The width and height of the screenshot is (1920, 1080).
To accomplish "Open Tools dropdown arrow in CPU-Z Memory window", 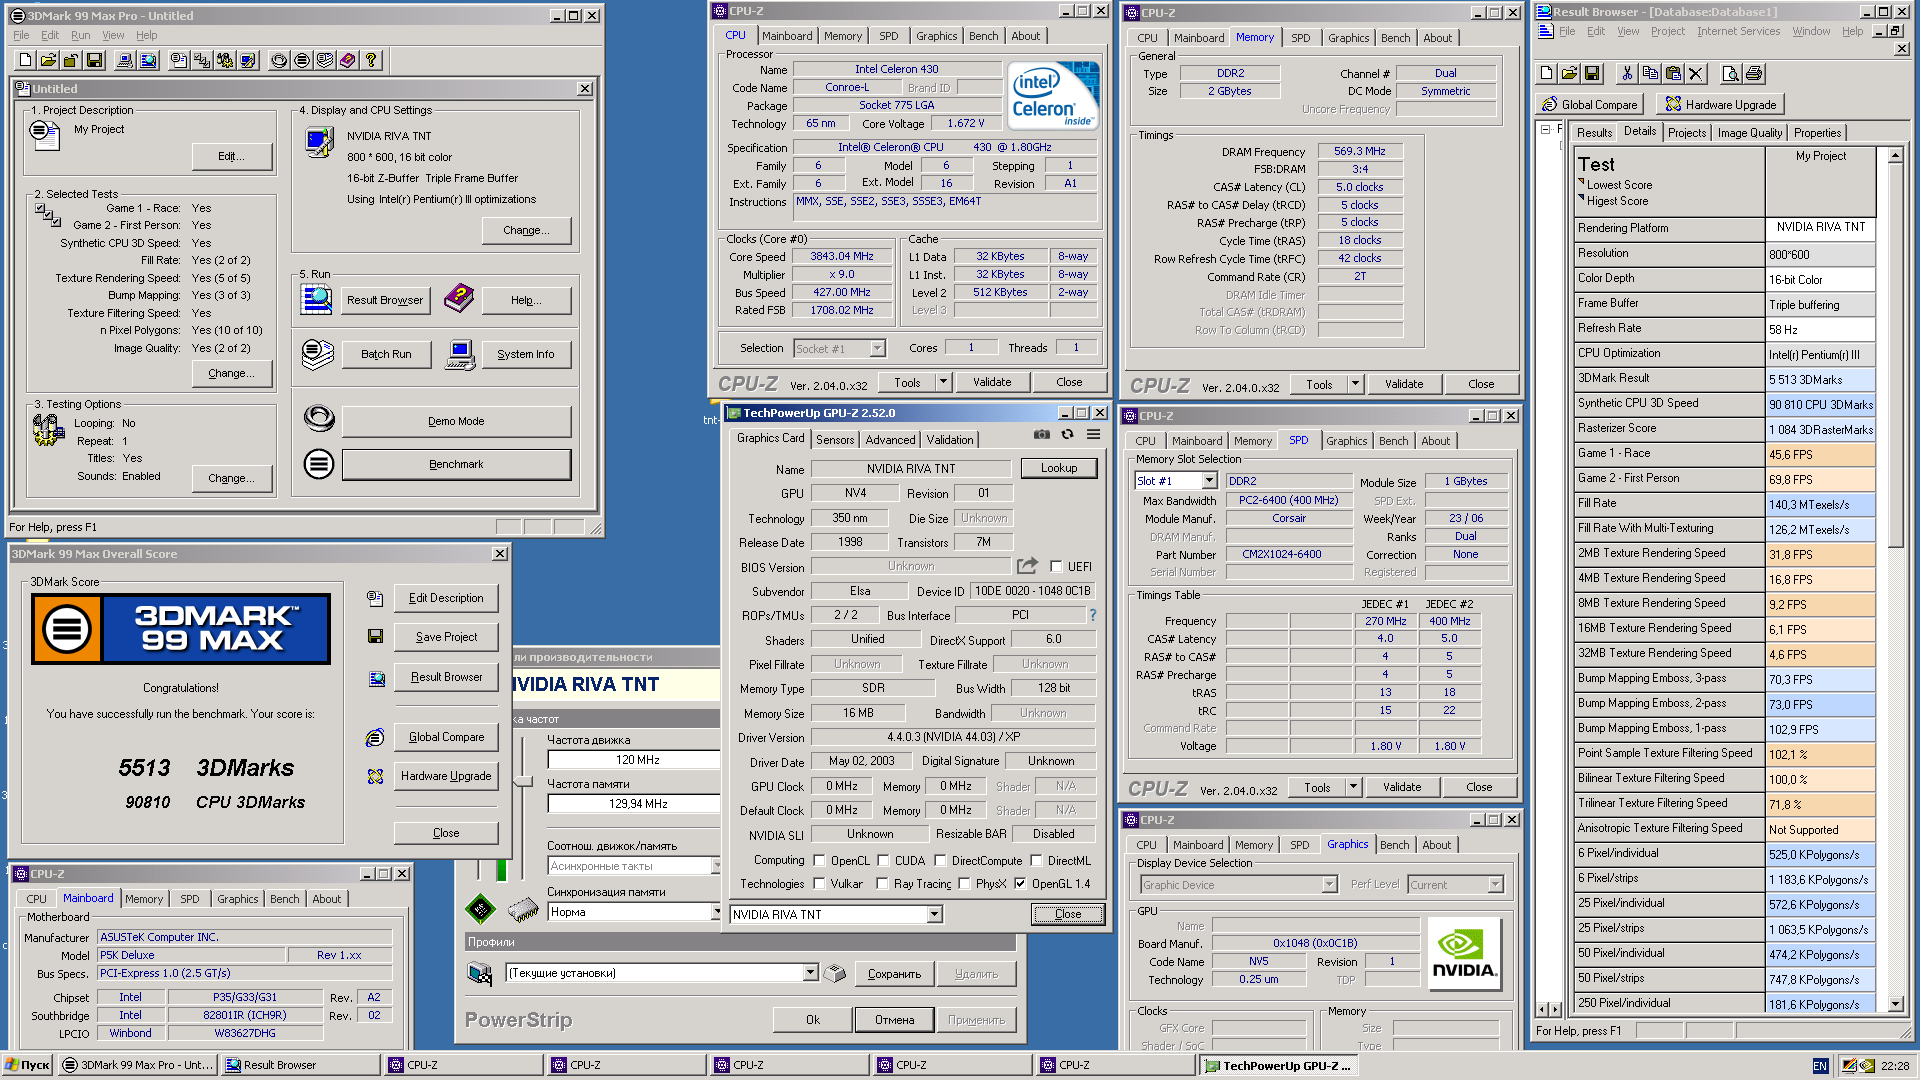I will [1355, 384].
